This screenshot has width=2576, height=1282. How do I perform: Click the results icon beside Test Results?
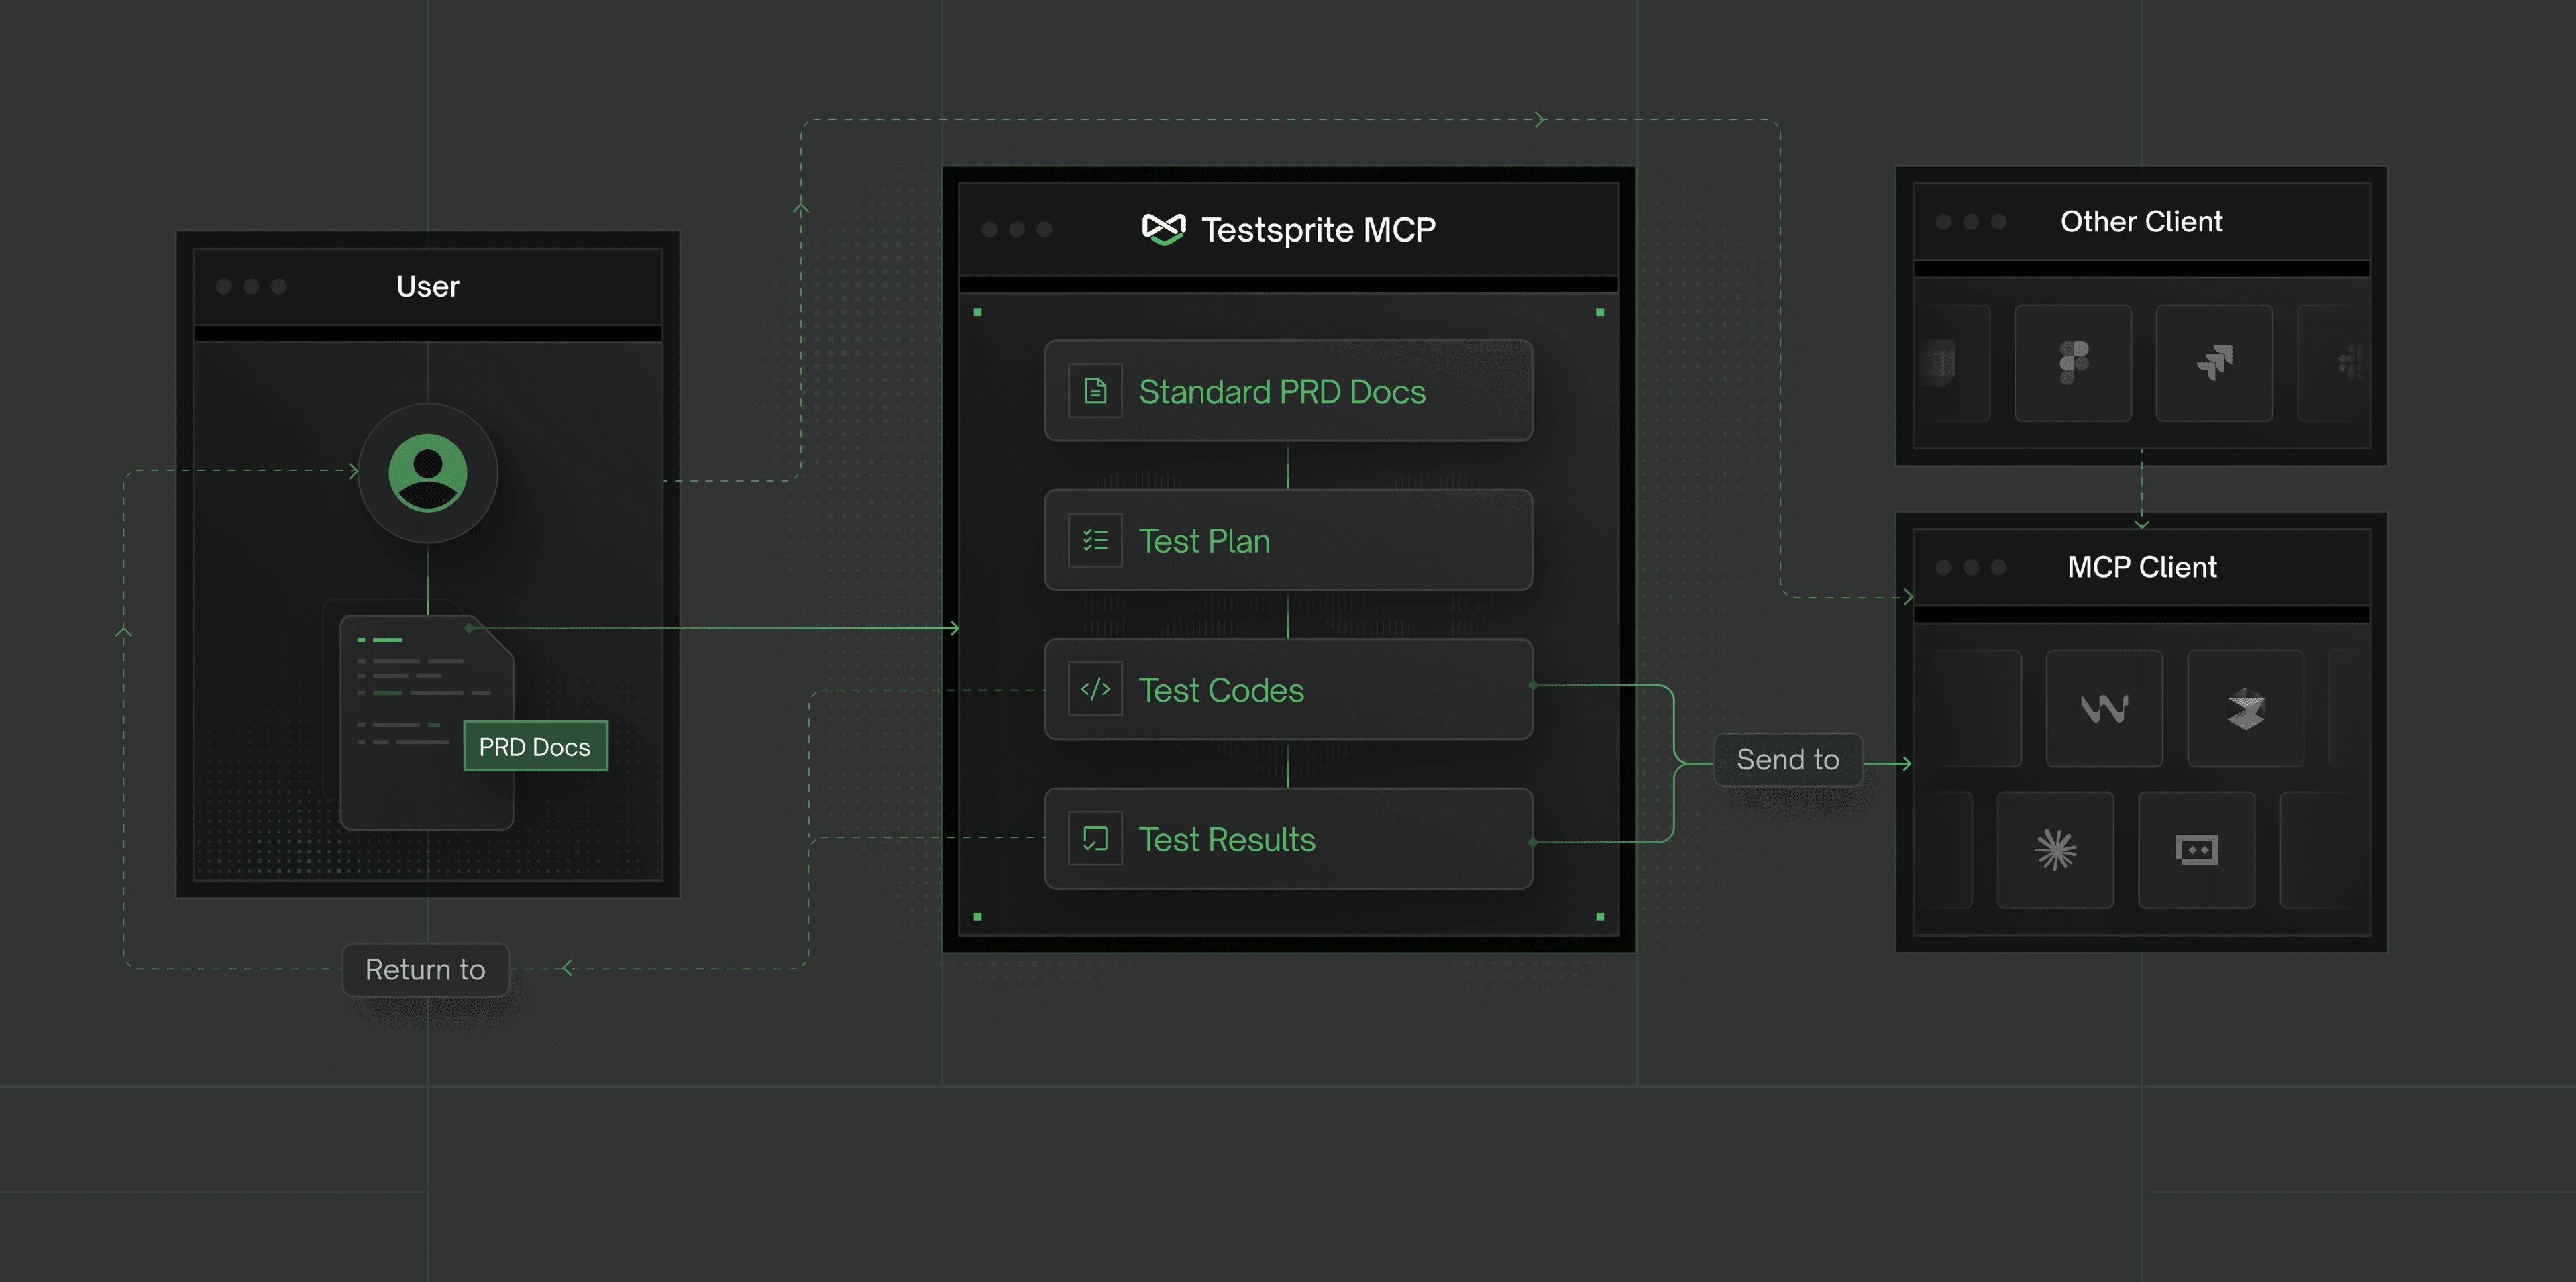[x=1095, y=838]
